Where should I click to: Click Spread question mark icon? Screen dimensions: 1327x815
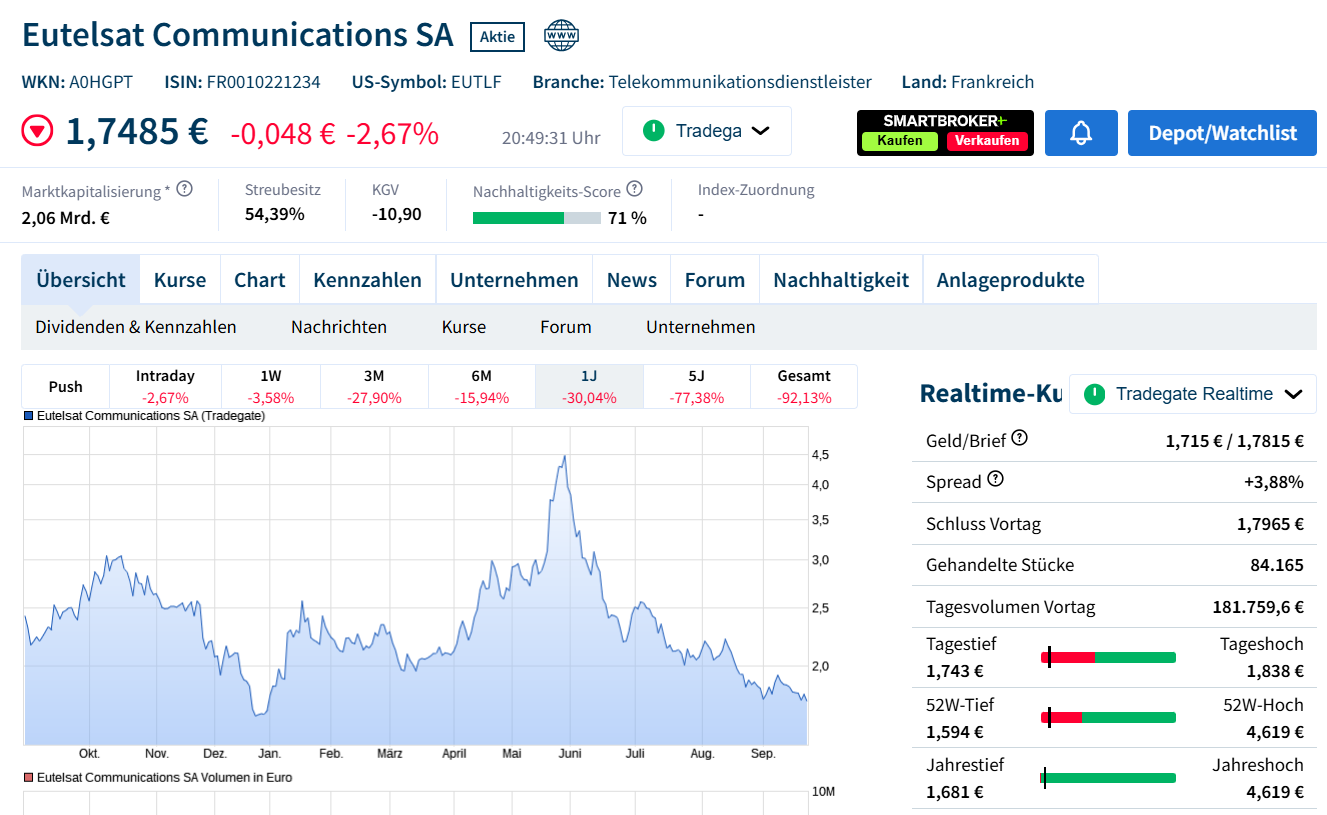click(995, 479)
